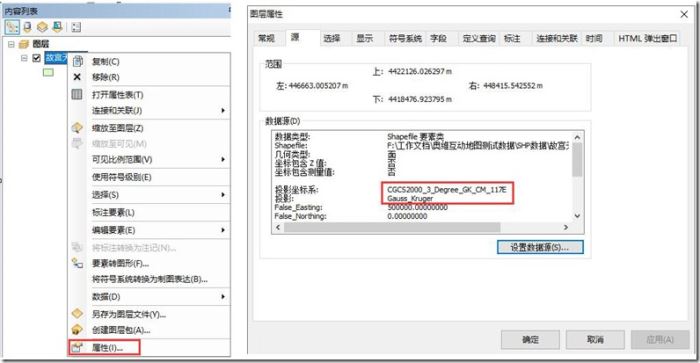The width and height of the screenshot is (700, 363).
Task: Click the zoom to layer icon
Action: pos(77,128)
